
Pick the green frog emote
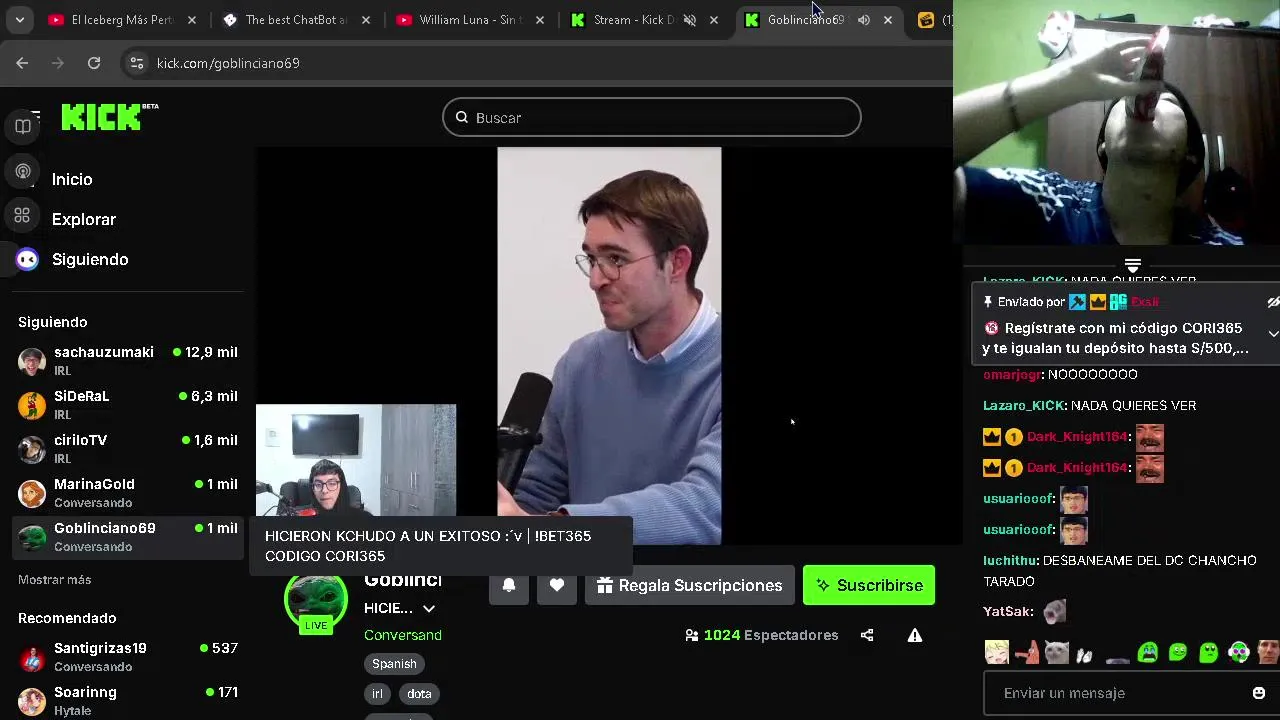coord(1178,653)
